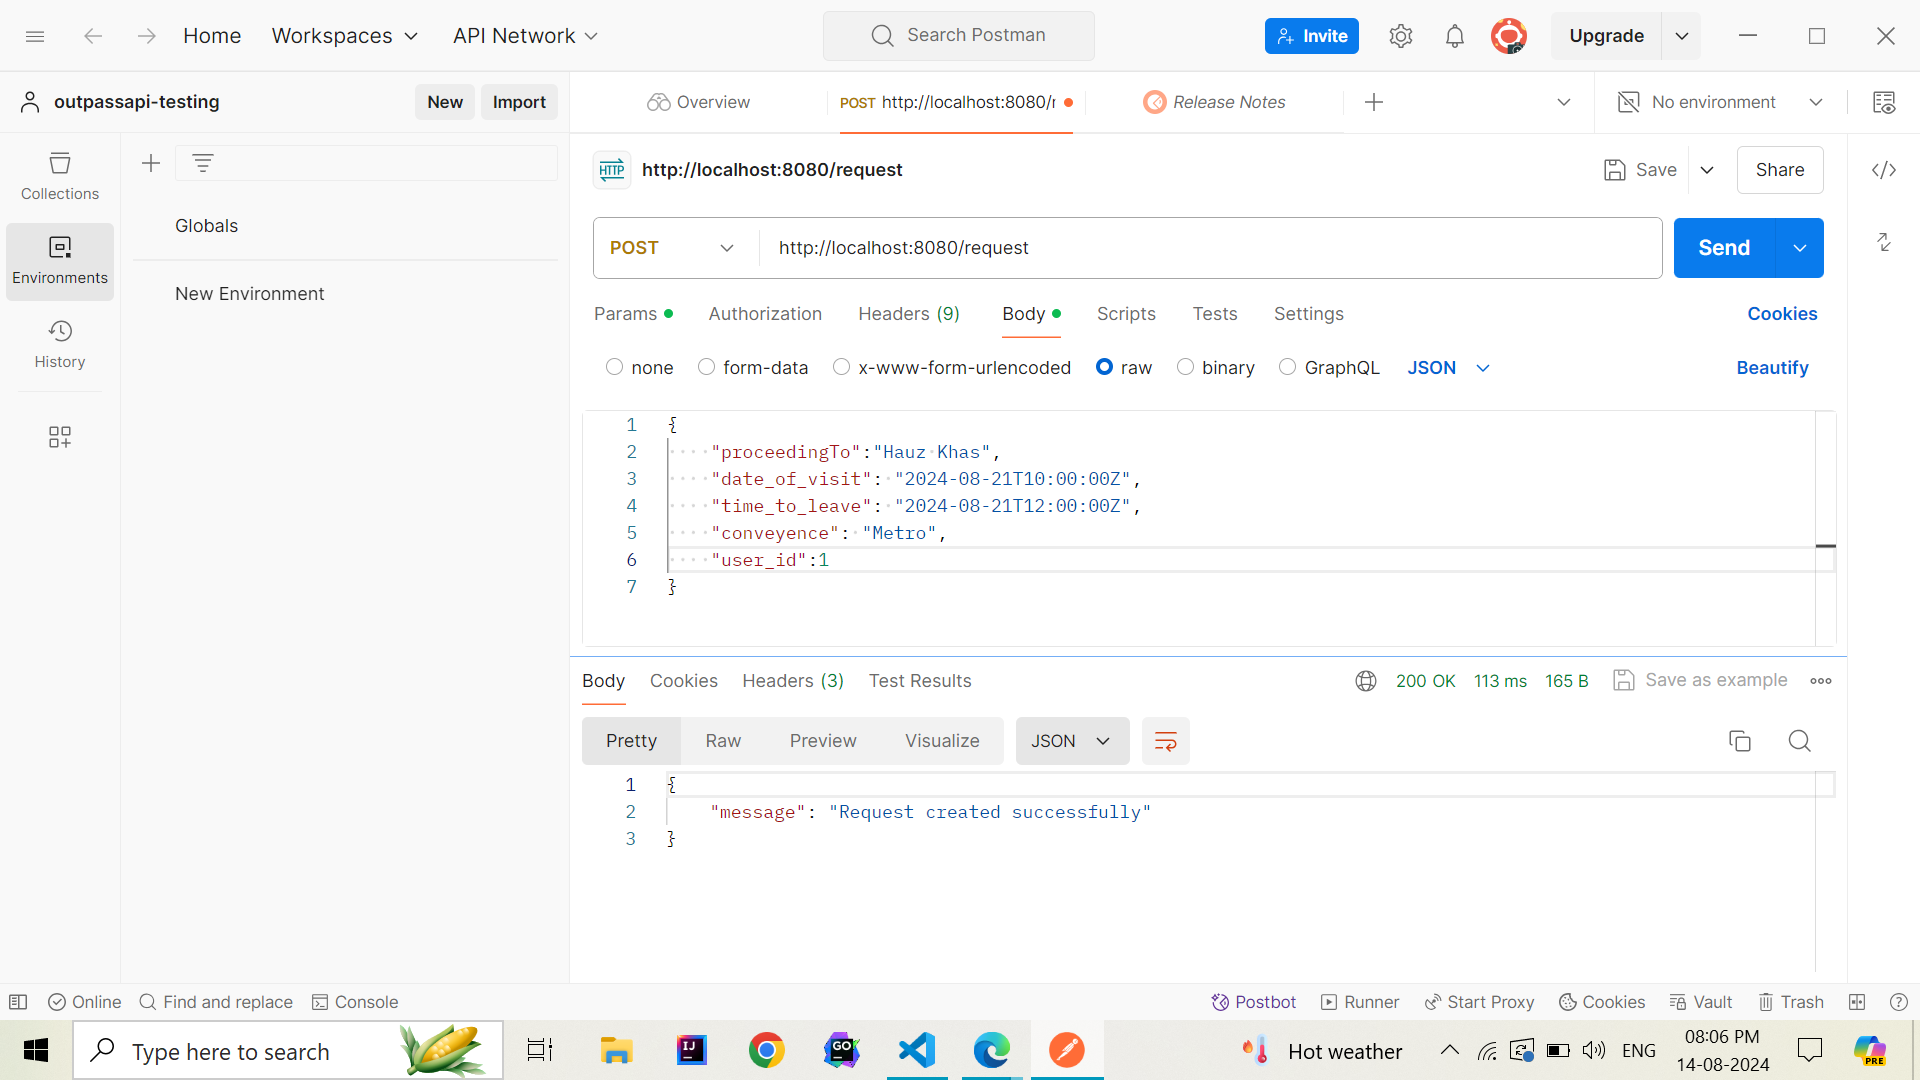
Task: Click the notifications bell icon
Action: tap(1455, 37)
